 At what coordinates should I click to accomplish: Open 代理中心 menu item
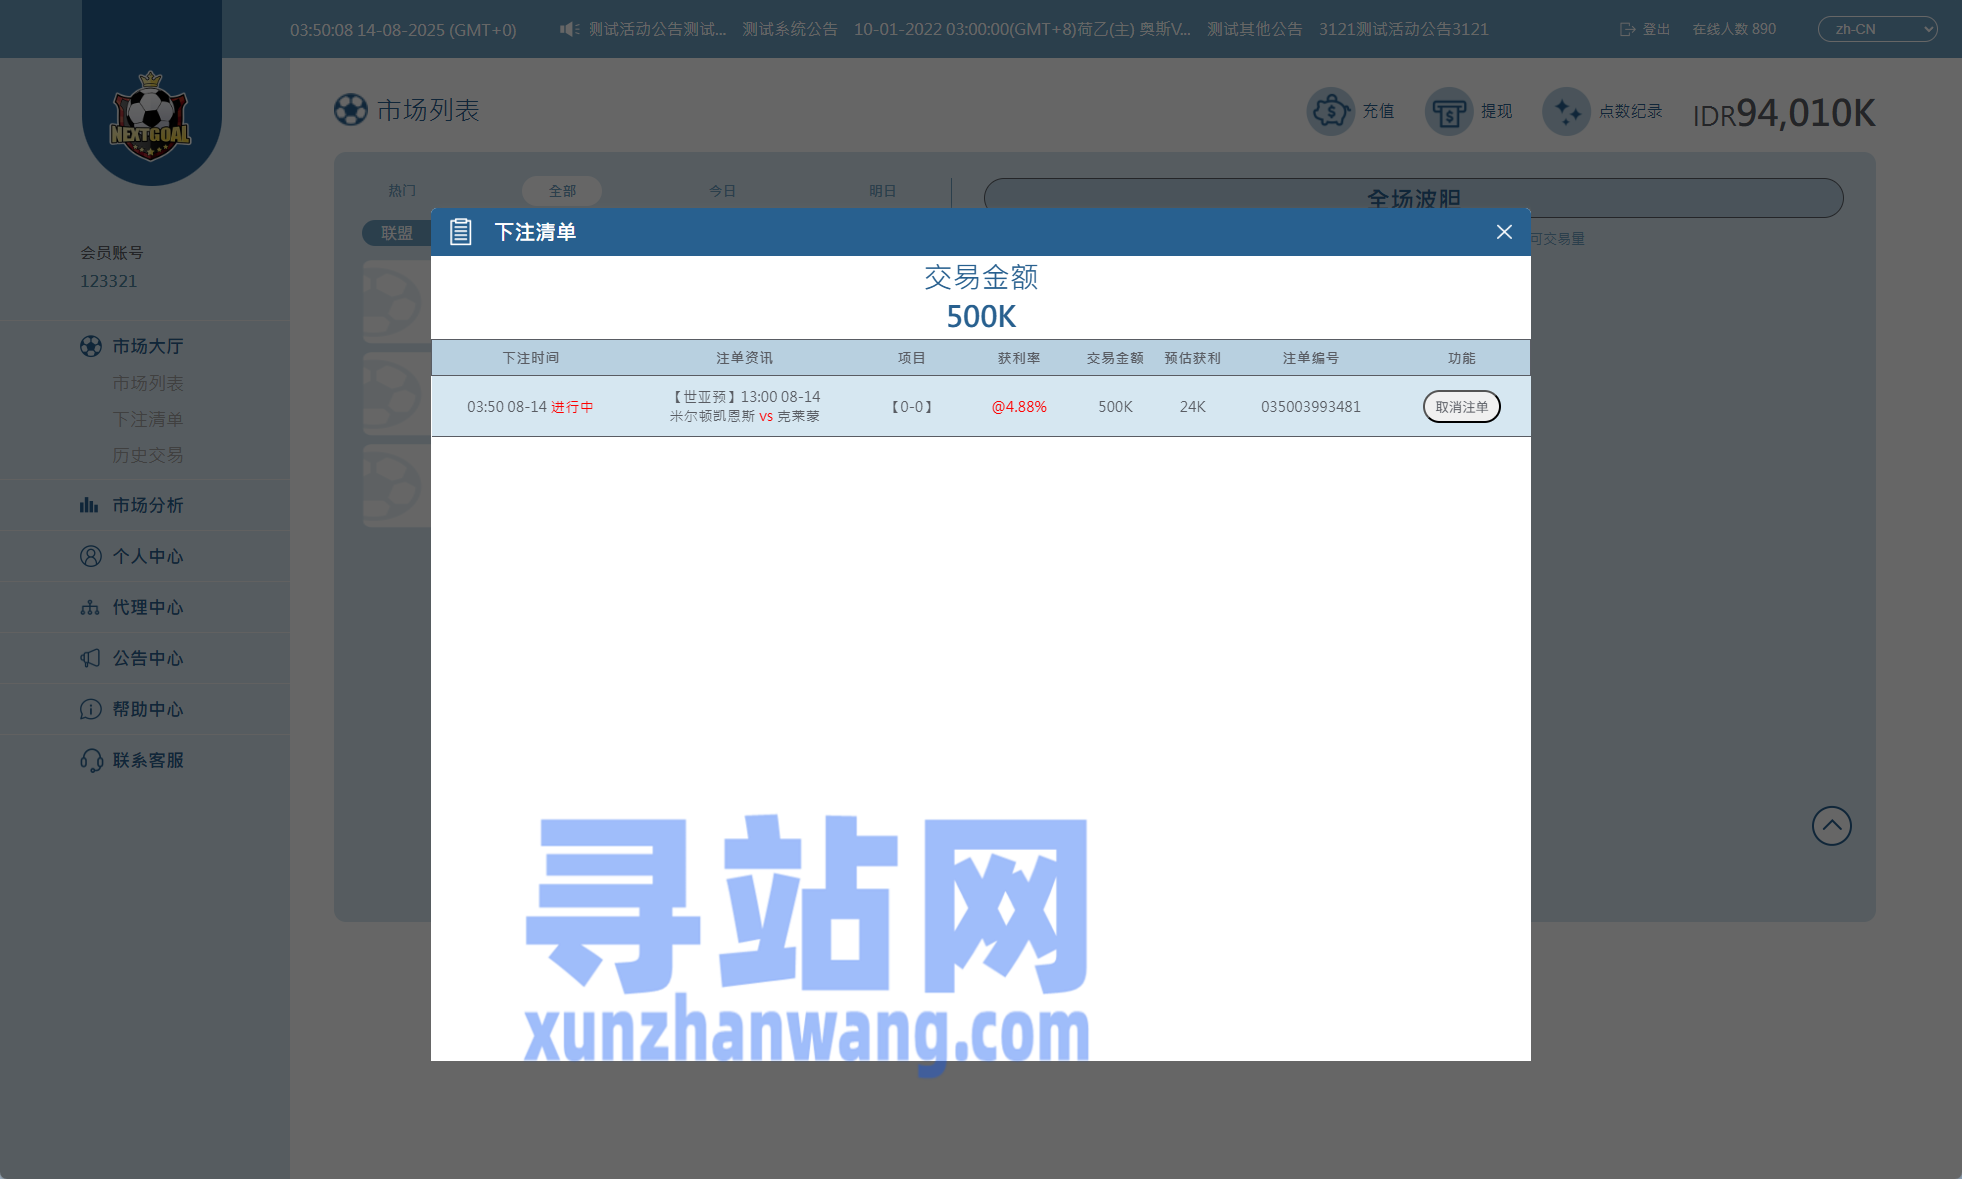[147, 607]
